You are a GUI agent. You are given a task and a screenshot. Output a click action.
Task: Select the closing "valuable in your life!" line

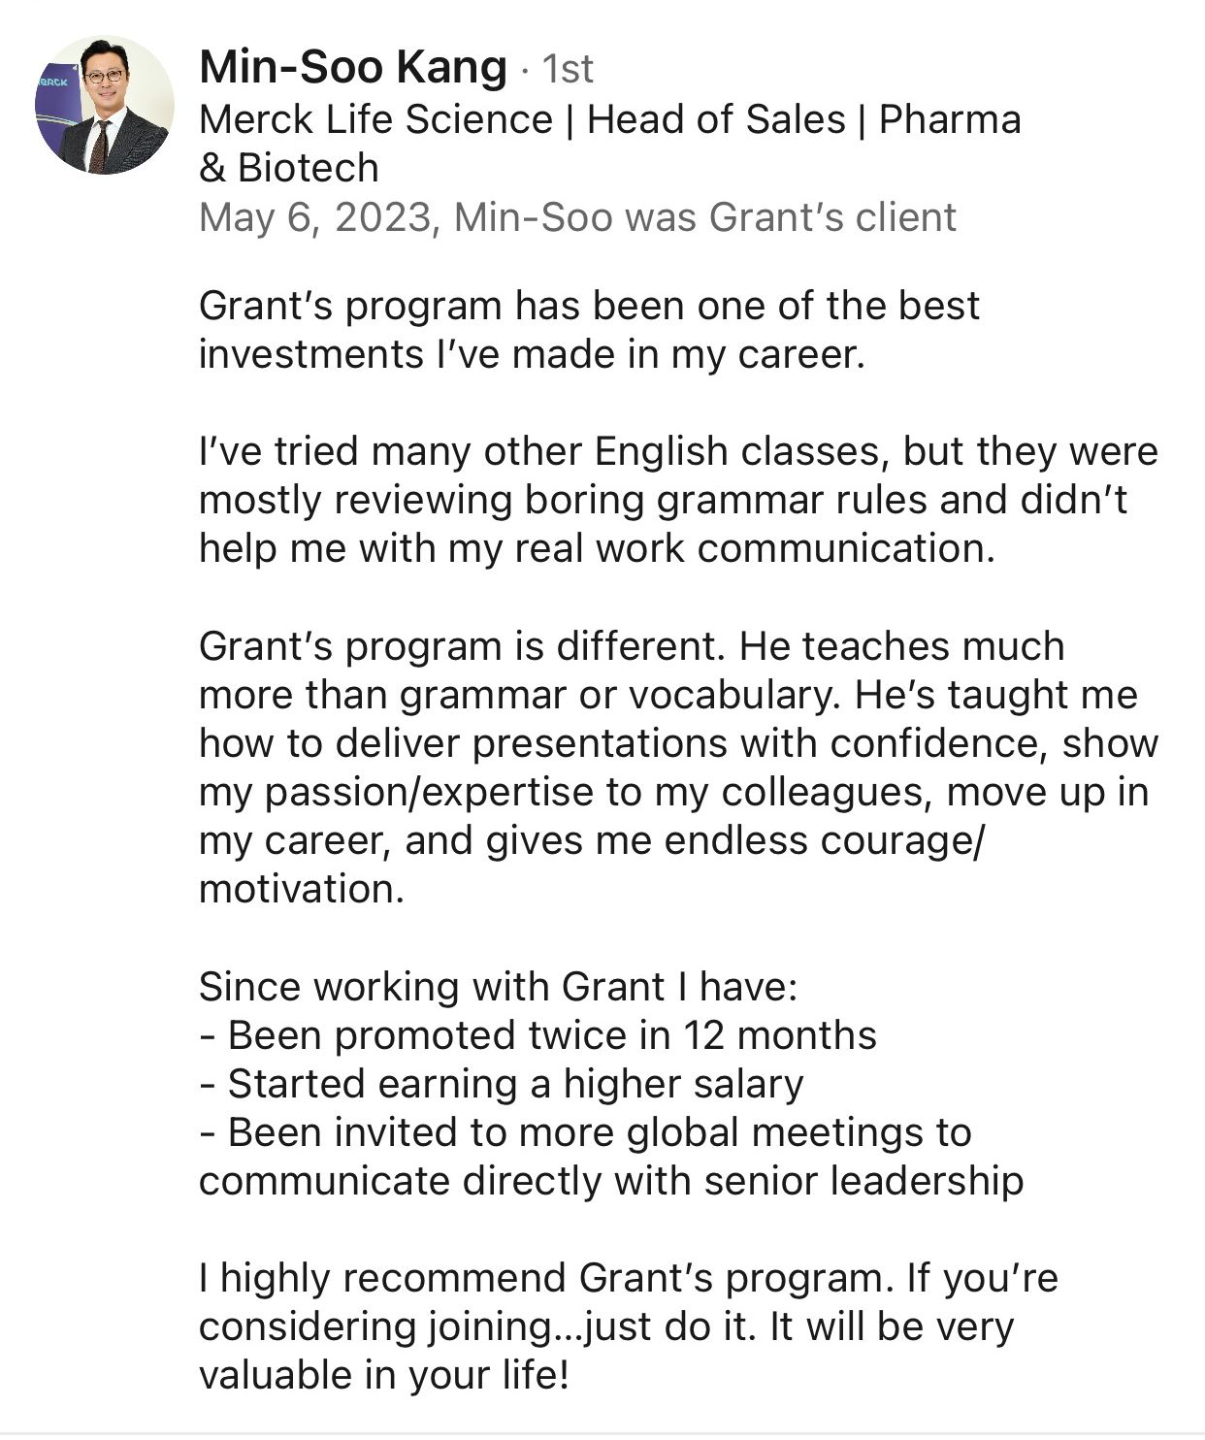click(384, 1375)
